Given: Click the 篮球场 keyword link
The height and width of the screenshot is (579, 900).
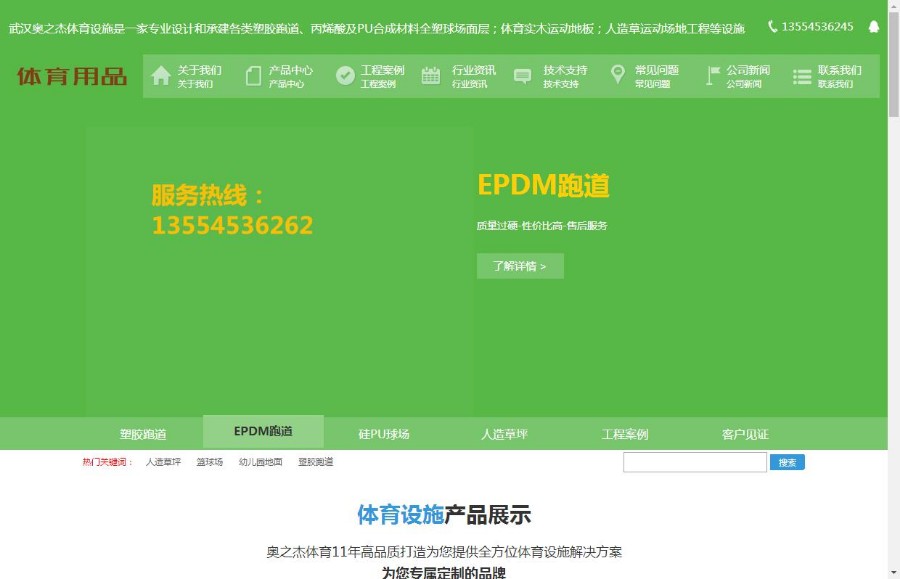Looking at the screenshot, I should (x=210, y=462).
